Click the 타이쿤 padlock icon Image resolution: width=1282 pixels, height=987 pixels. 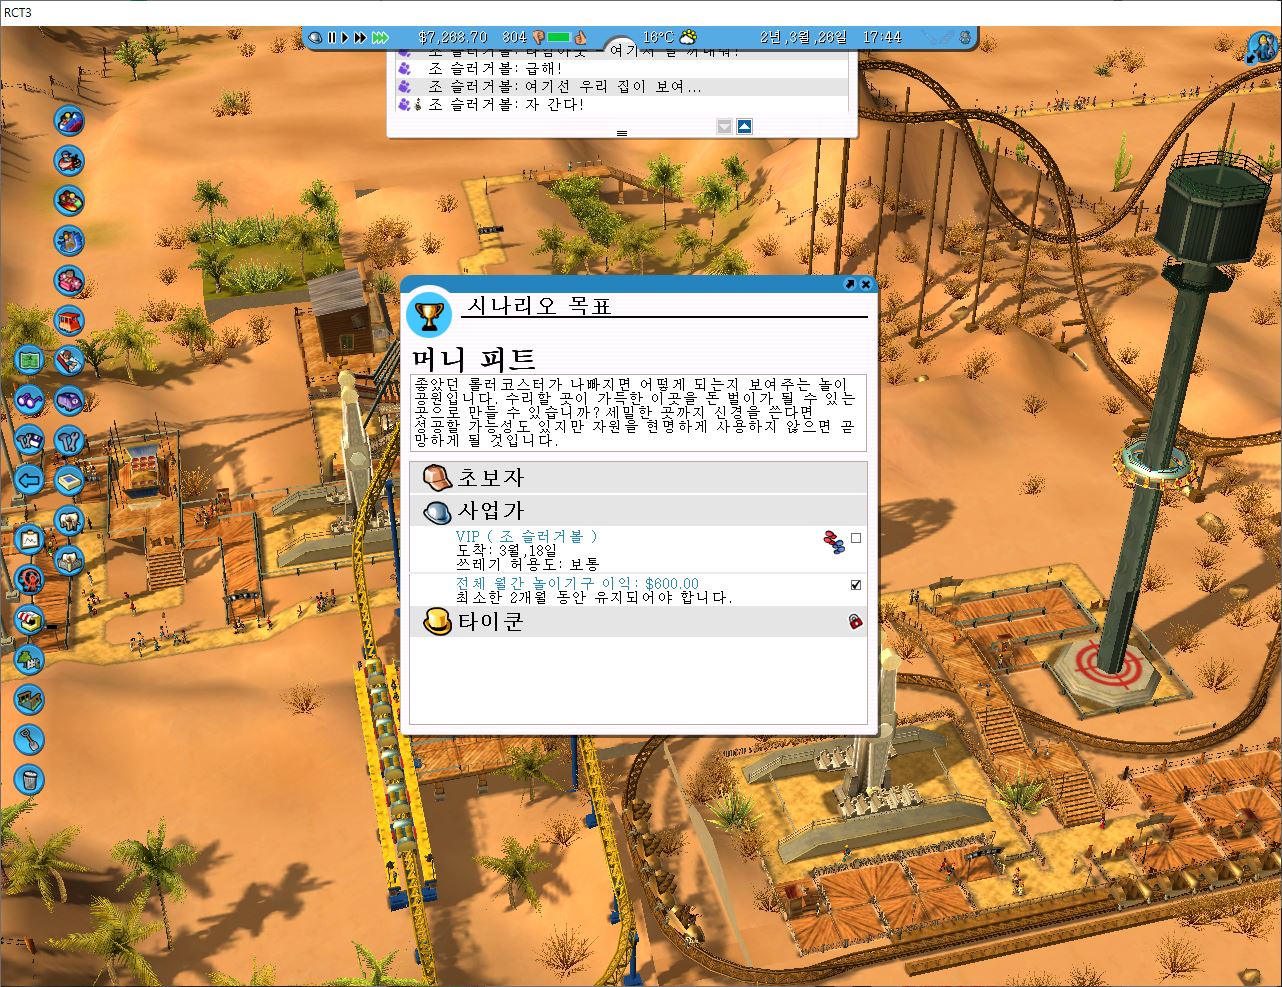tap(855, 621)
